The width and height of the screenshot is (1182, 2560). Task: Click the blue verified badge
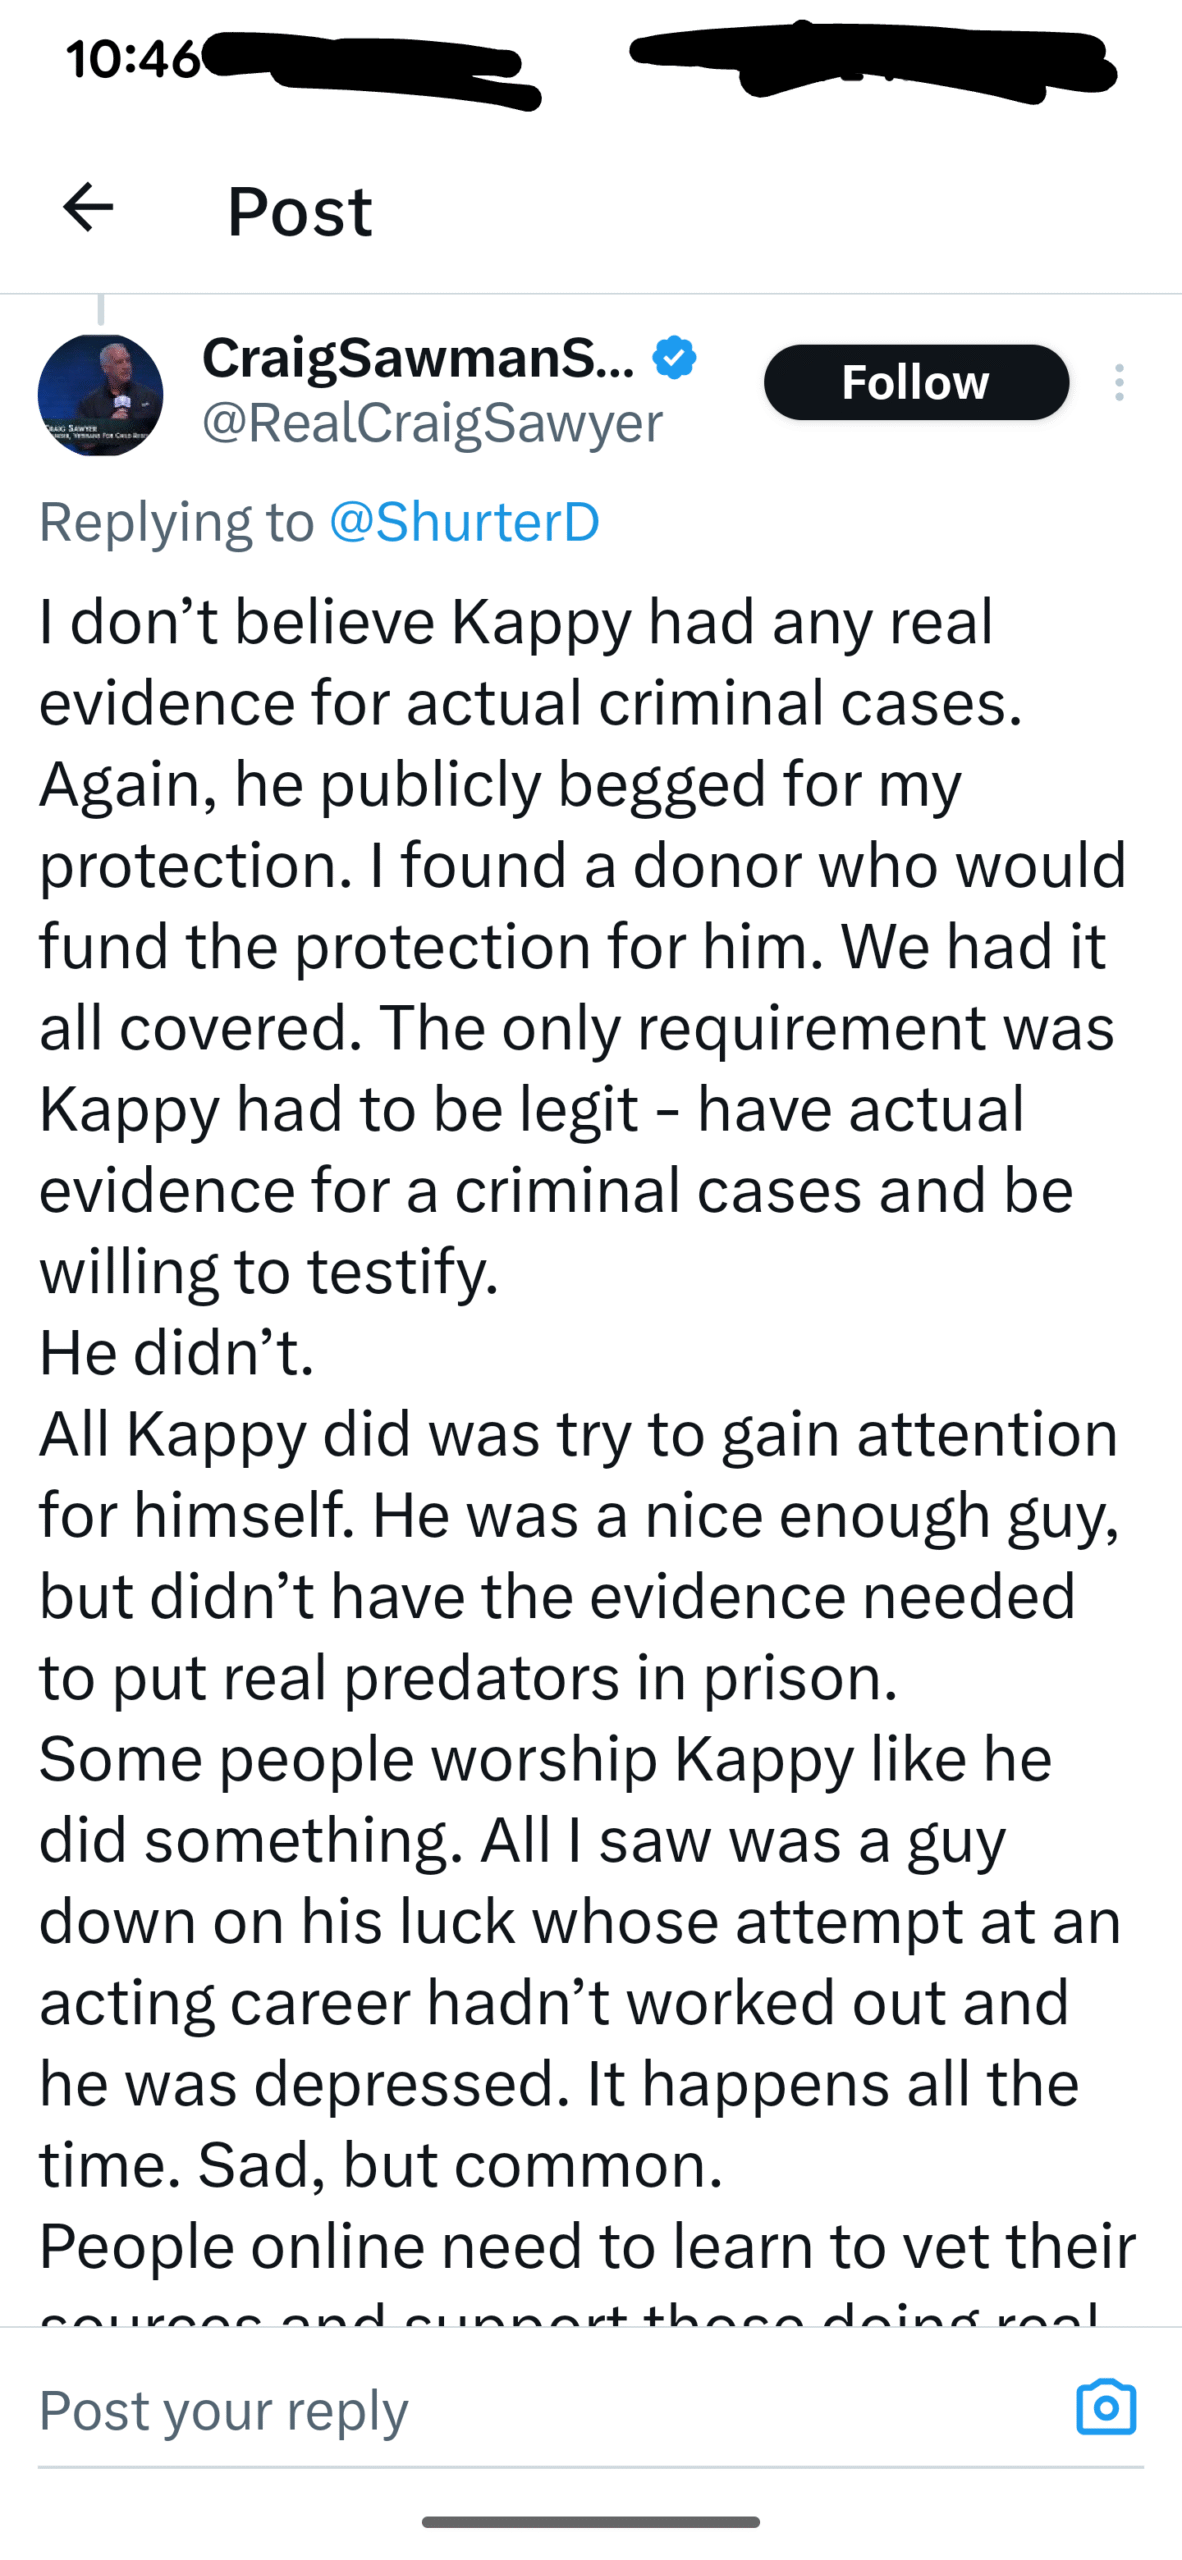click(x=675, y=358)
